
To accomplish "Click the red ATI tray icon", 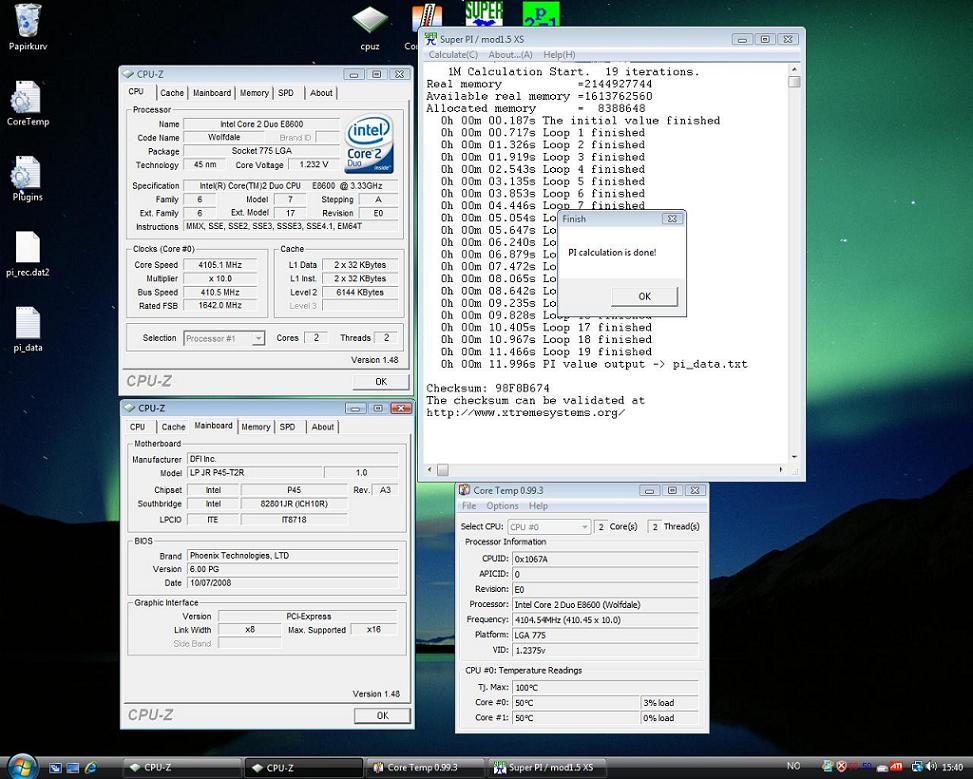I will point(896,767).
